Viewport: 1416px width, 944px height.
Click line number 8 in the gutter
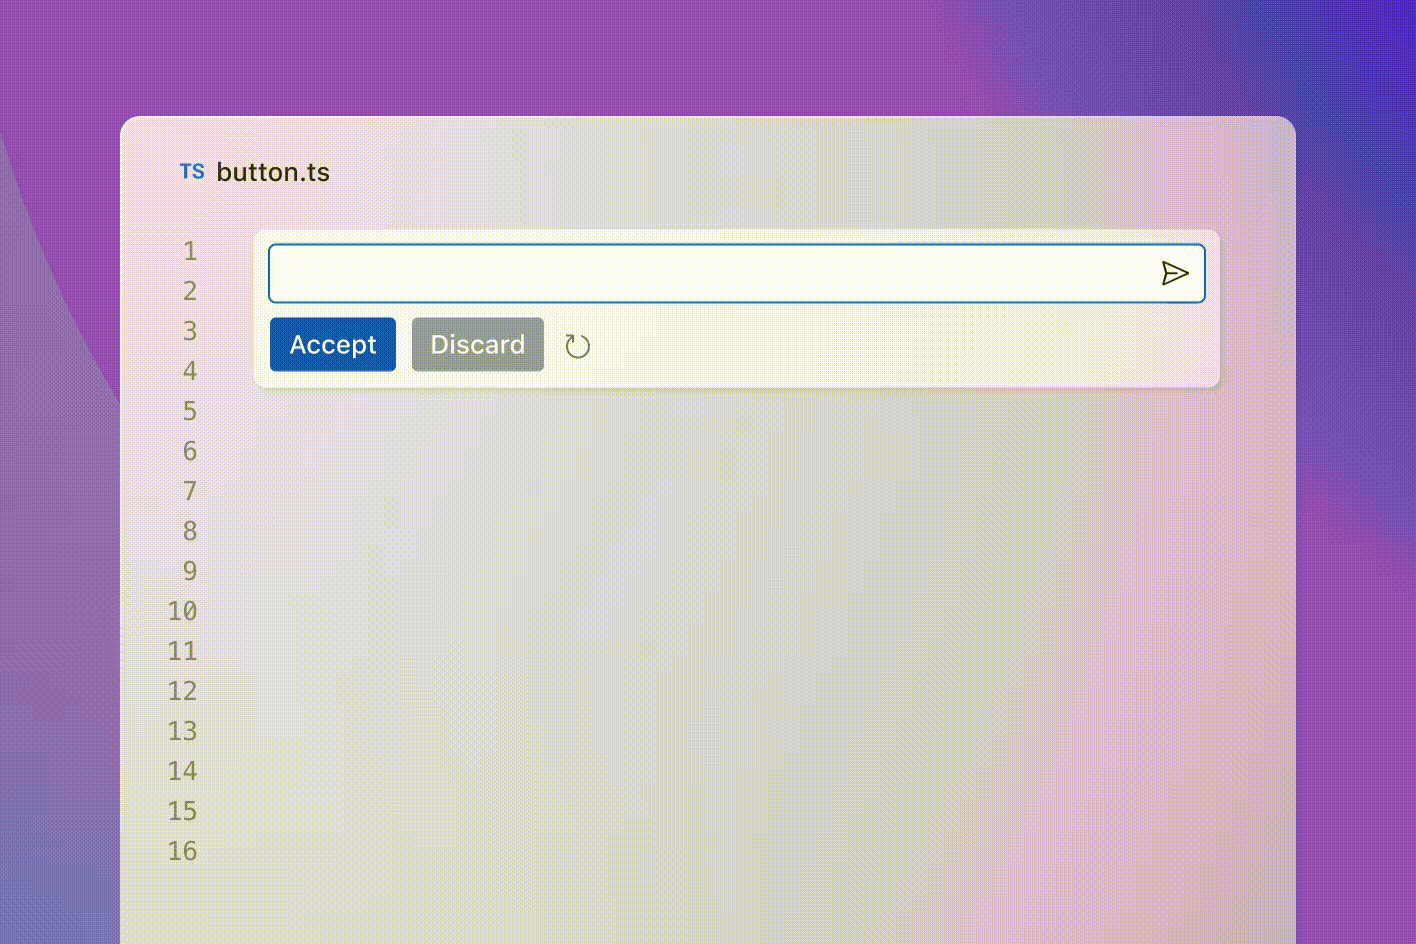pyautogui.click(x=190, y=531)
